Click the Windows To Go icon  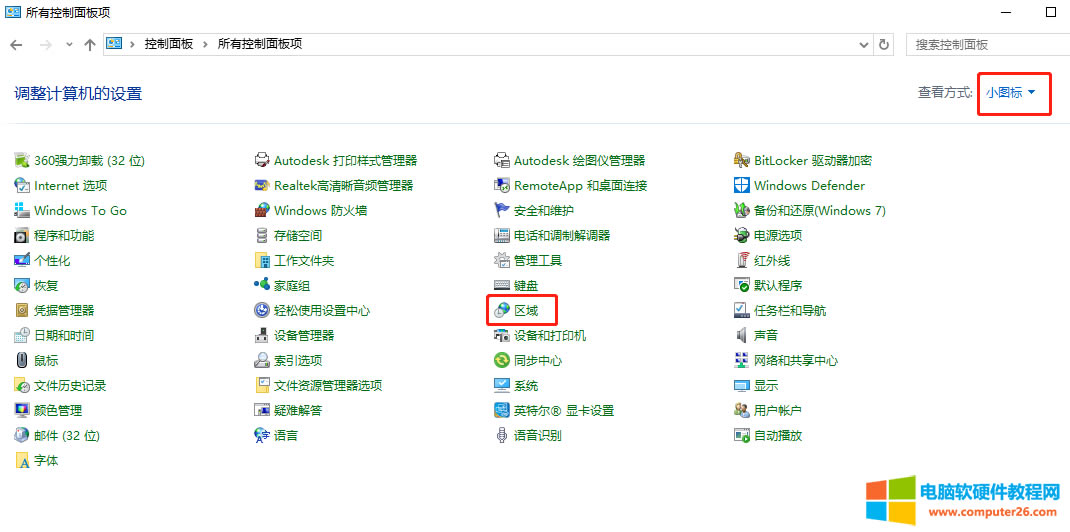[23, 211]
